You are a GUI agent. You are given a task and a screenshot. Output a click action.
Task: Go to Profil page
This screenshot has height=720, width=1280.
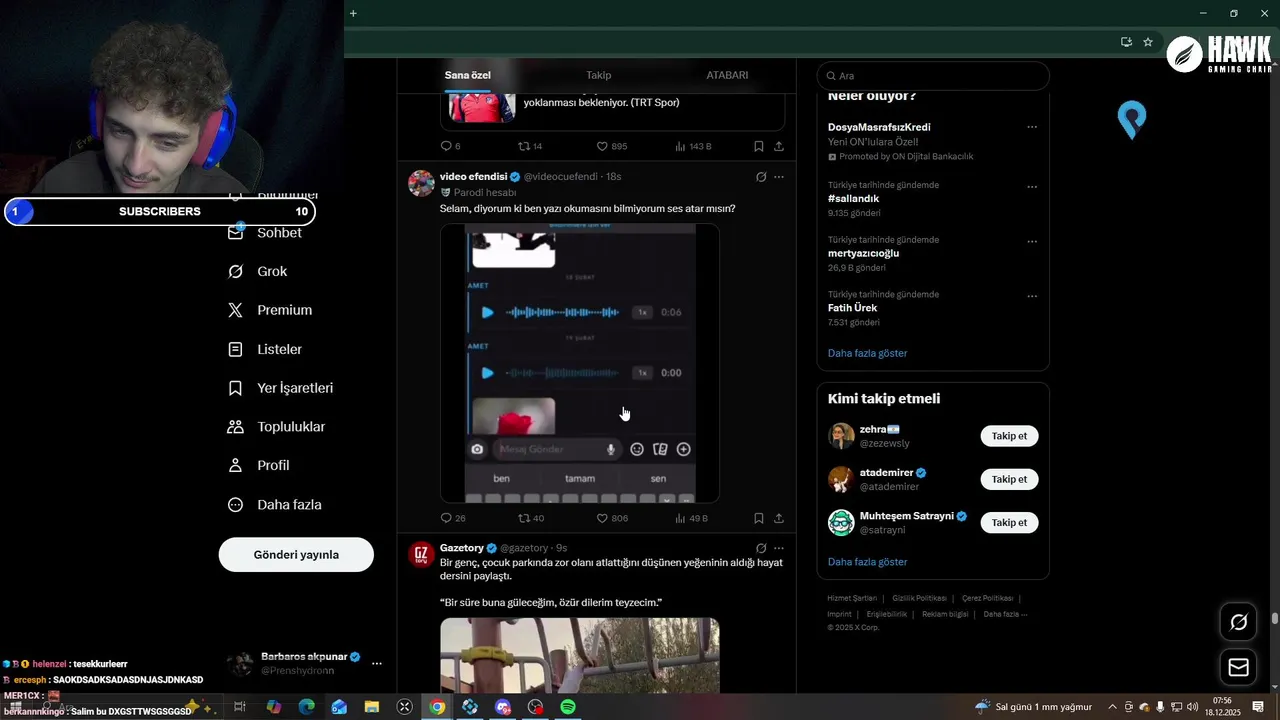[x=259, y=465]
